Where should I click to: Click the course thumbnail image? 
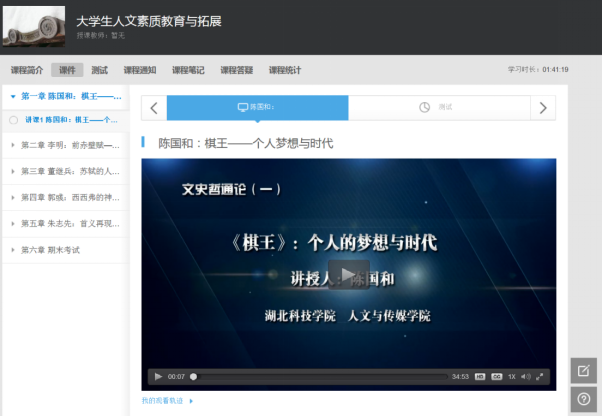pyautogui.click(x=34, y=26)
